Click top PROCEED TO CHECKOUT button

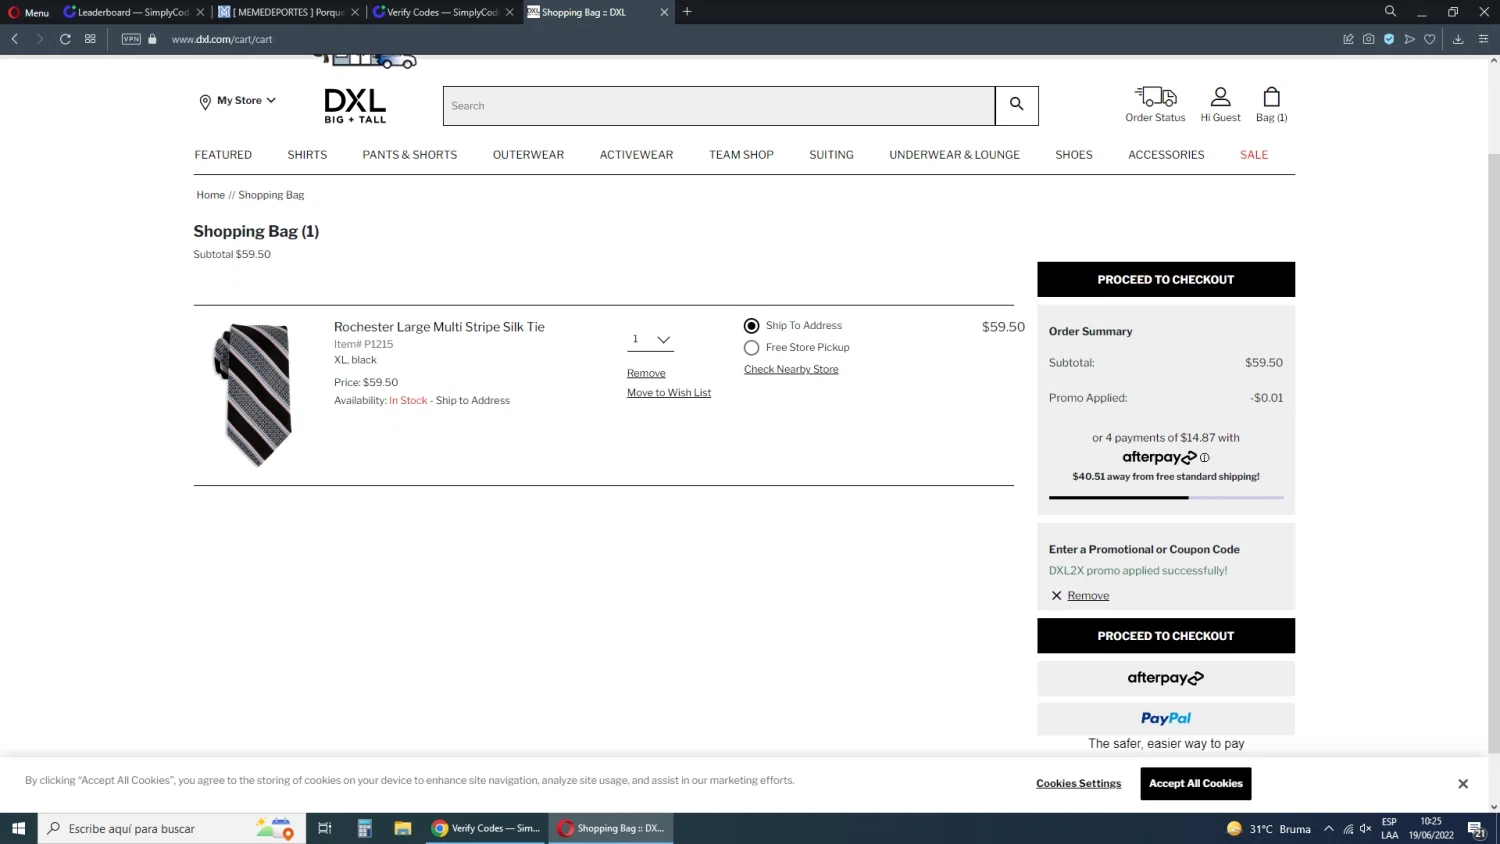click(x=1166, y=279)
